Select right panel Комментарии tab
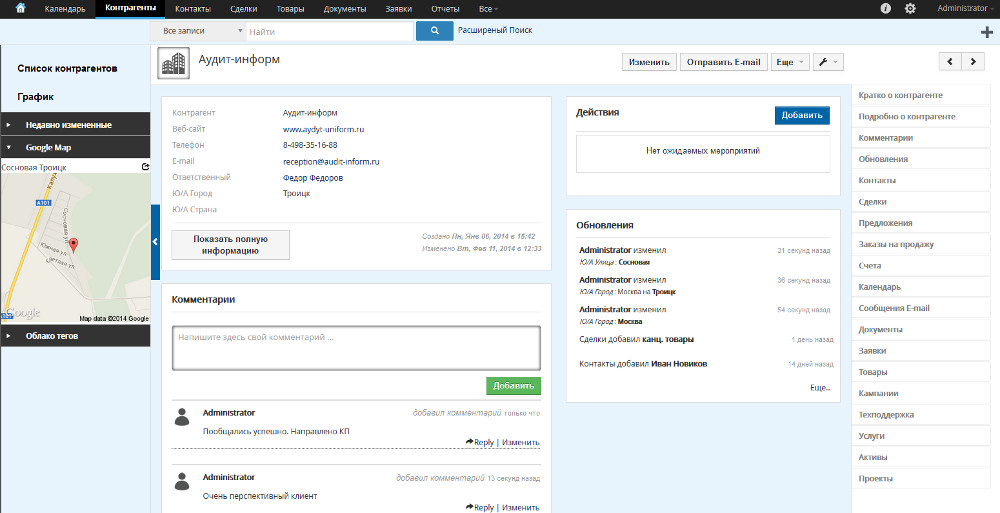This screenshot has height=513, width=1000. click(x=921, y=138)
